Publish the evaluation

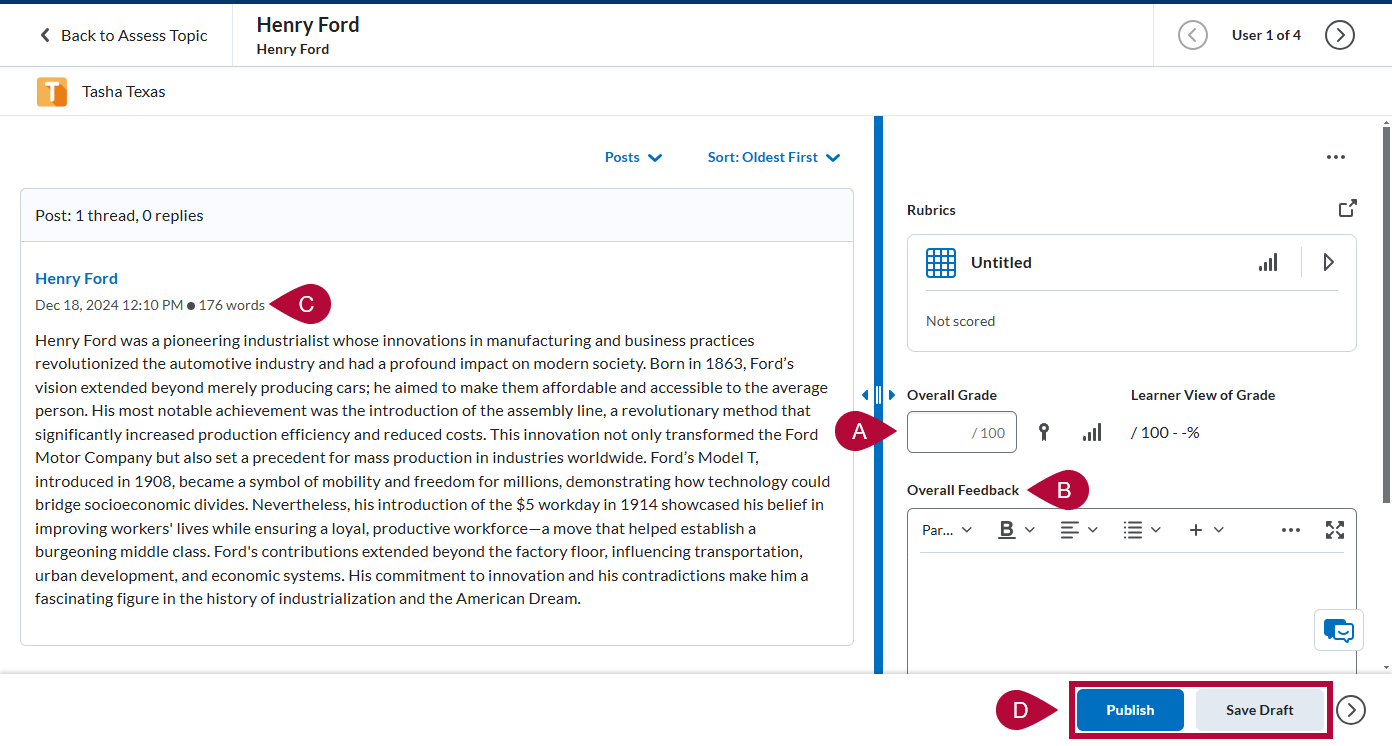click(x=1130, y=710)
